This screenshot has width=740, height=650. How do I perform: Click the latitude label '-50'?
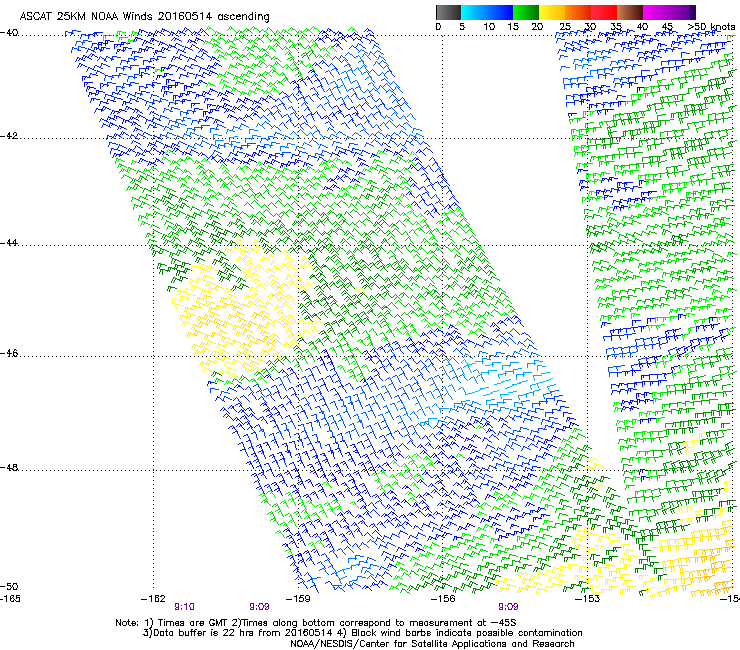point(9,586)
